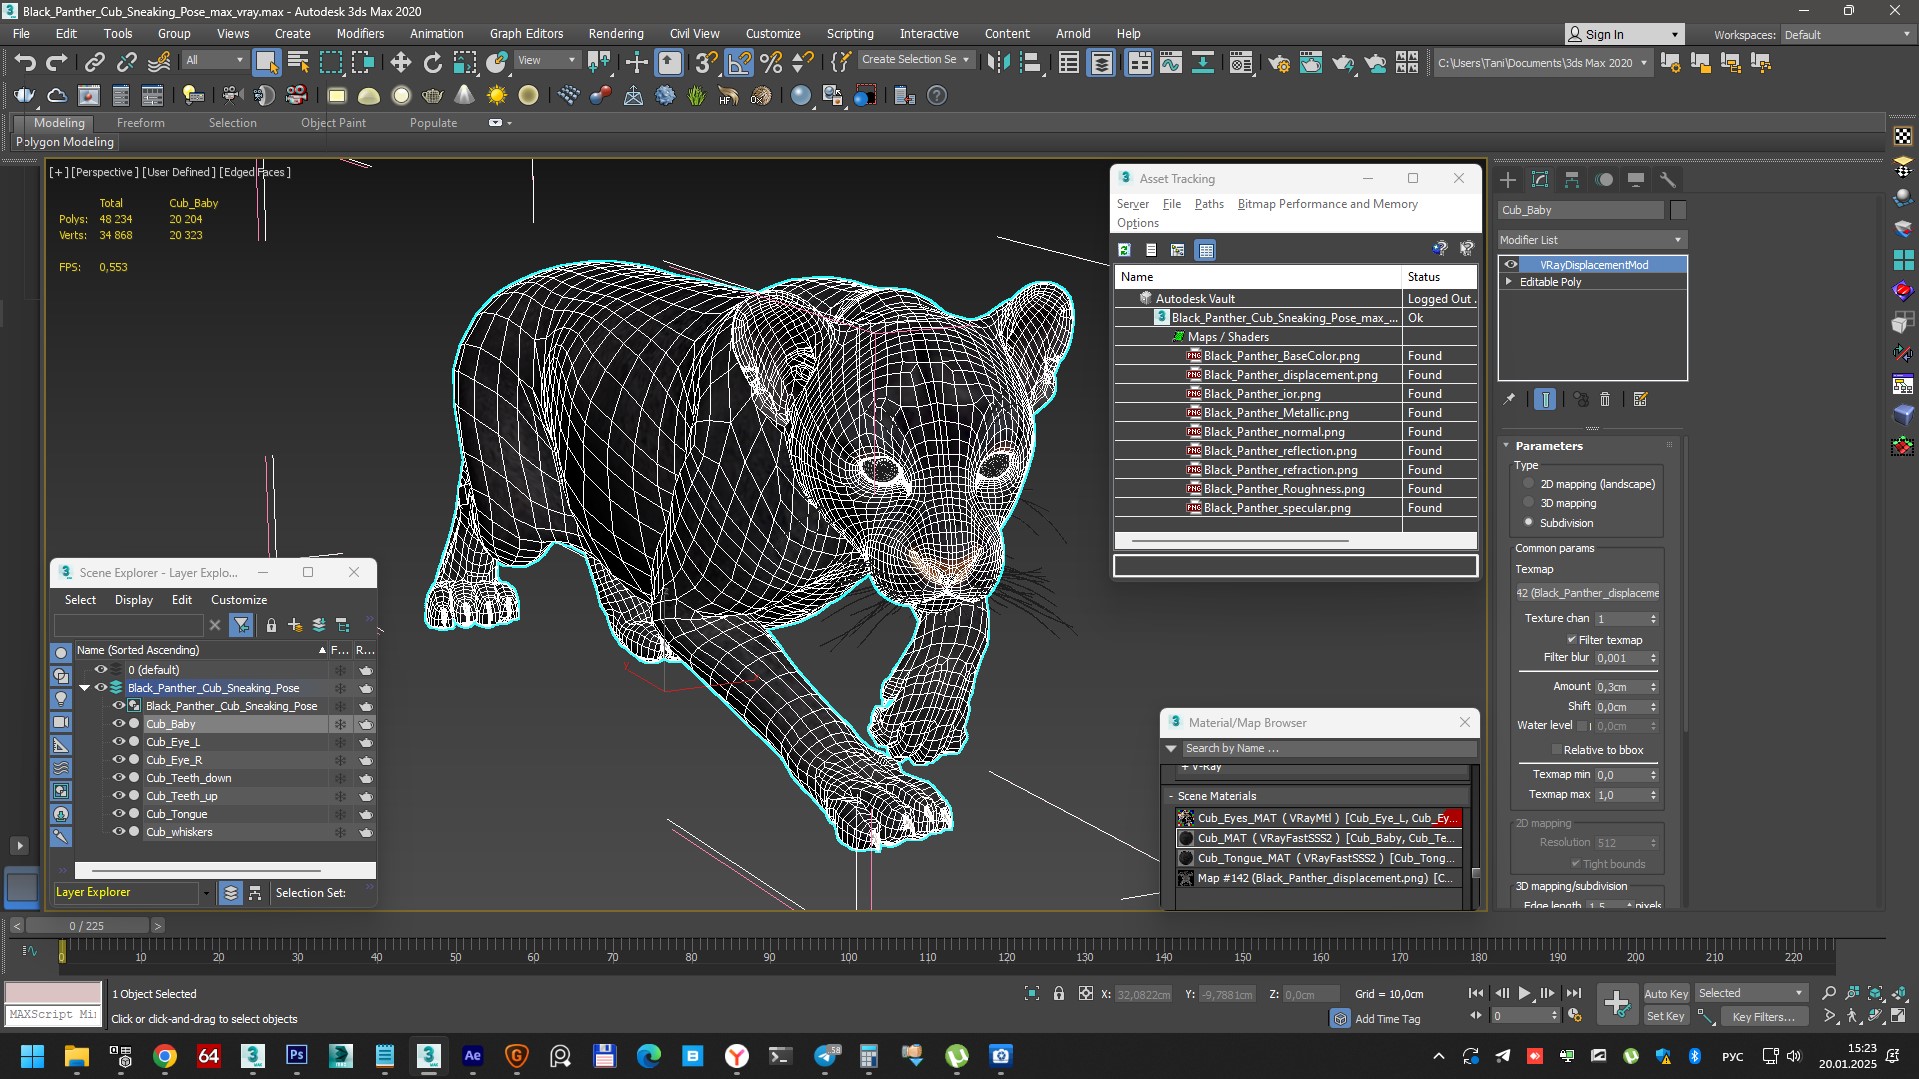Open Create Selection Set dropdown

[x=915, y=60]
